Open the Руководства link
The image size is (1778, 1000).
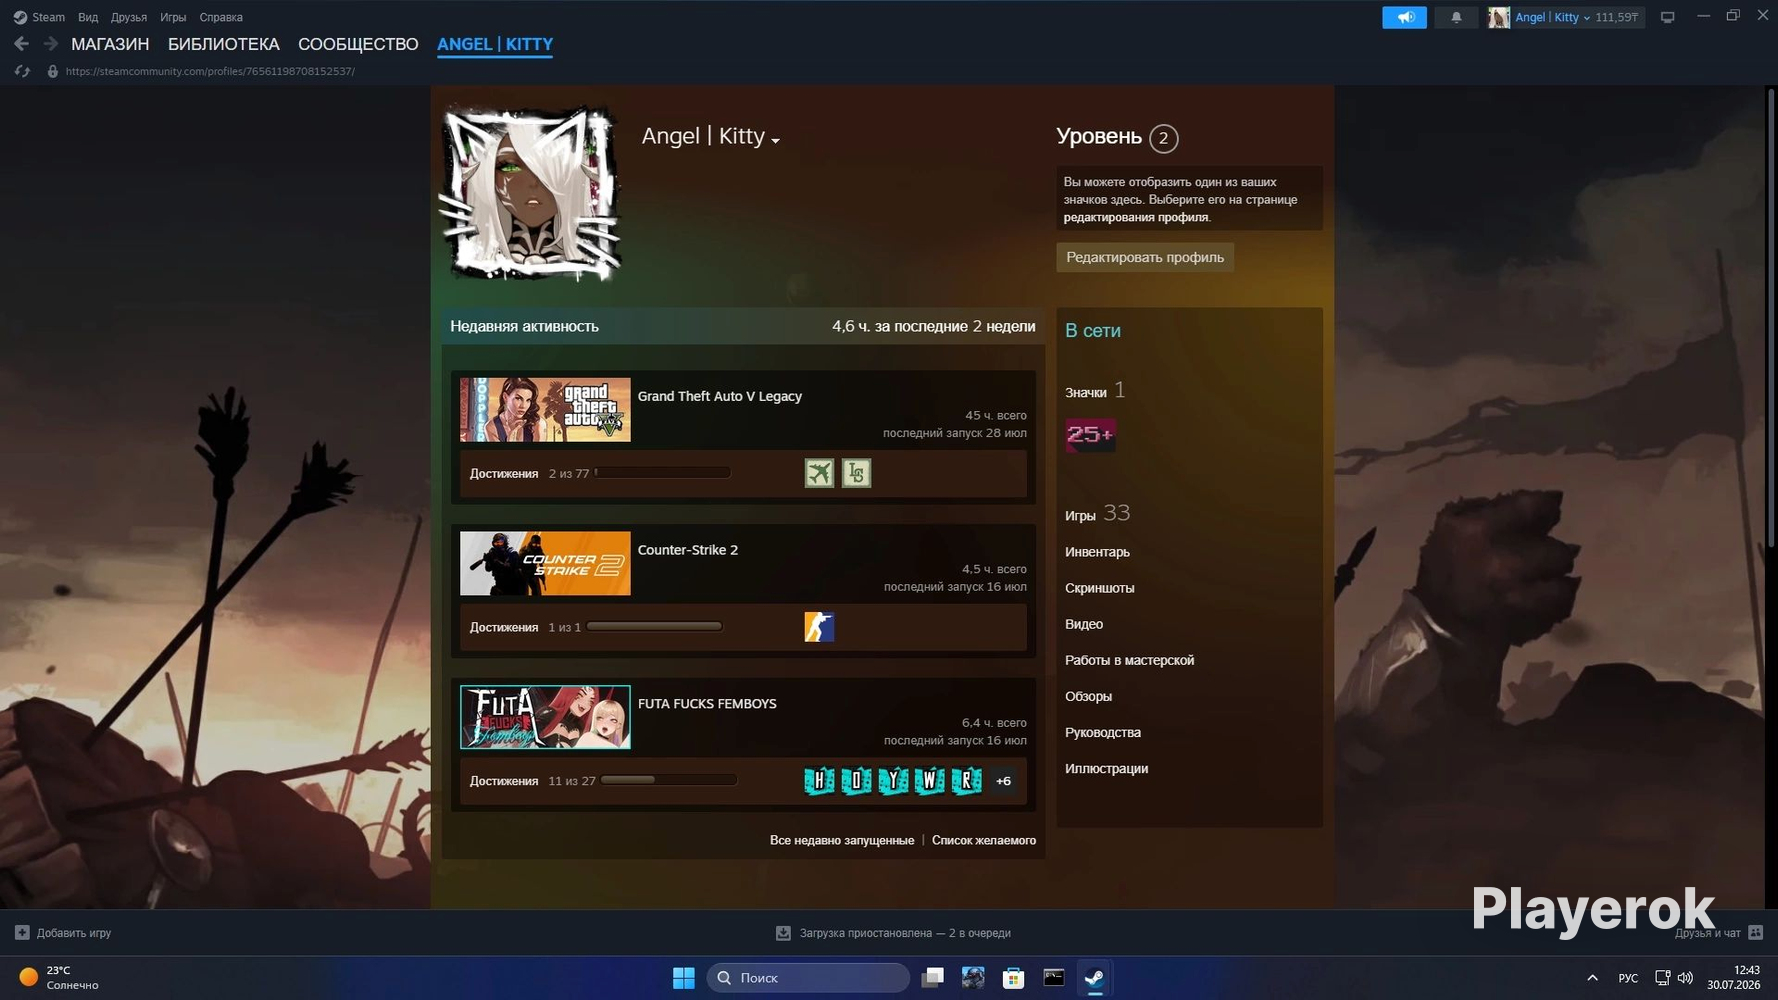[1103, 732]
